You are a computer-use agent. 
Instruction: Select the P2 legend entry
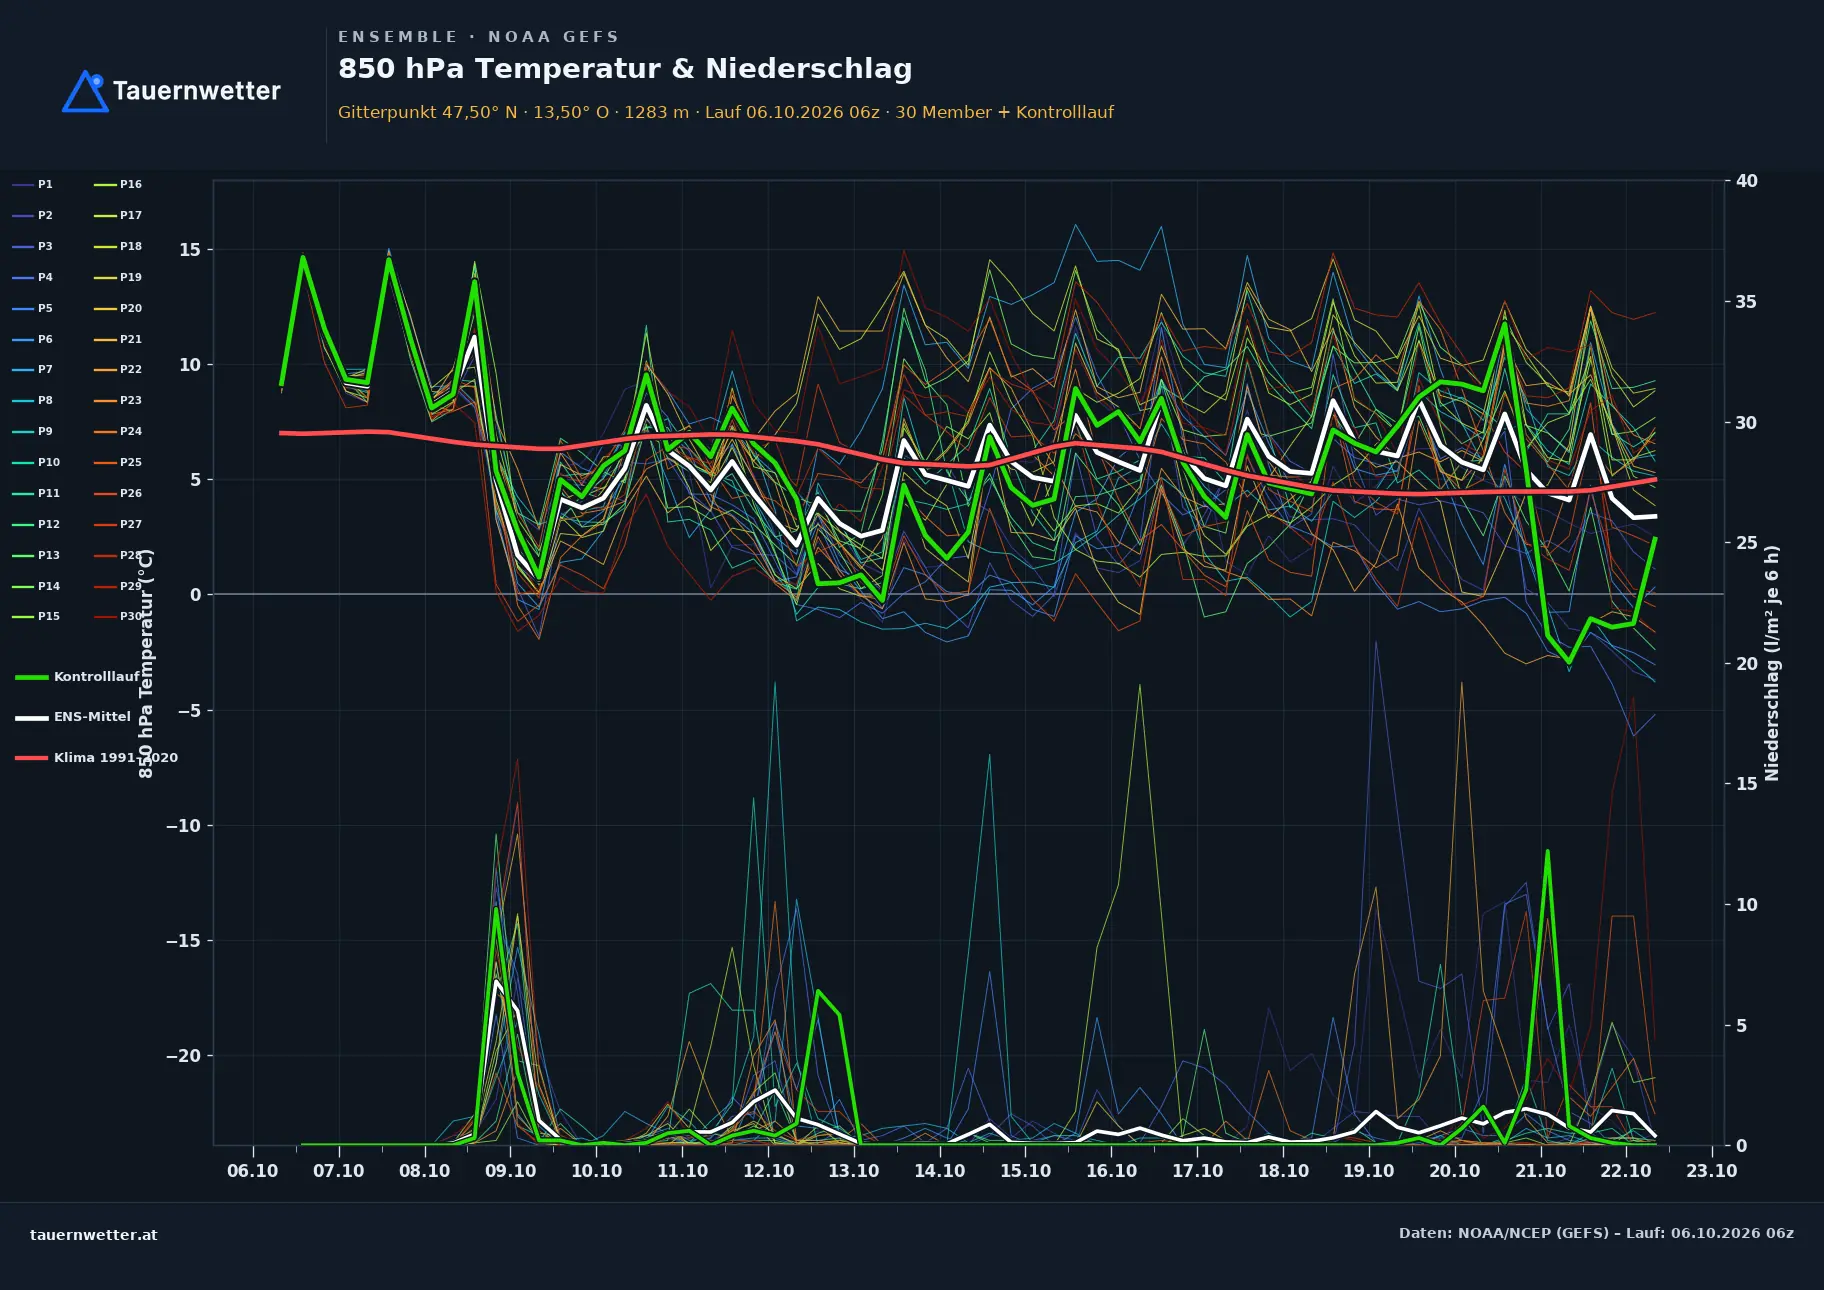pyautogui.click(x=33, y=215)
